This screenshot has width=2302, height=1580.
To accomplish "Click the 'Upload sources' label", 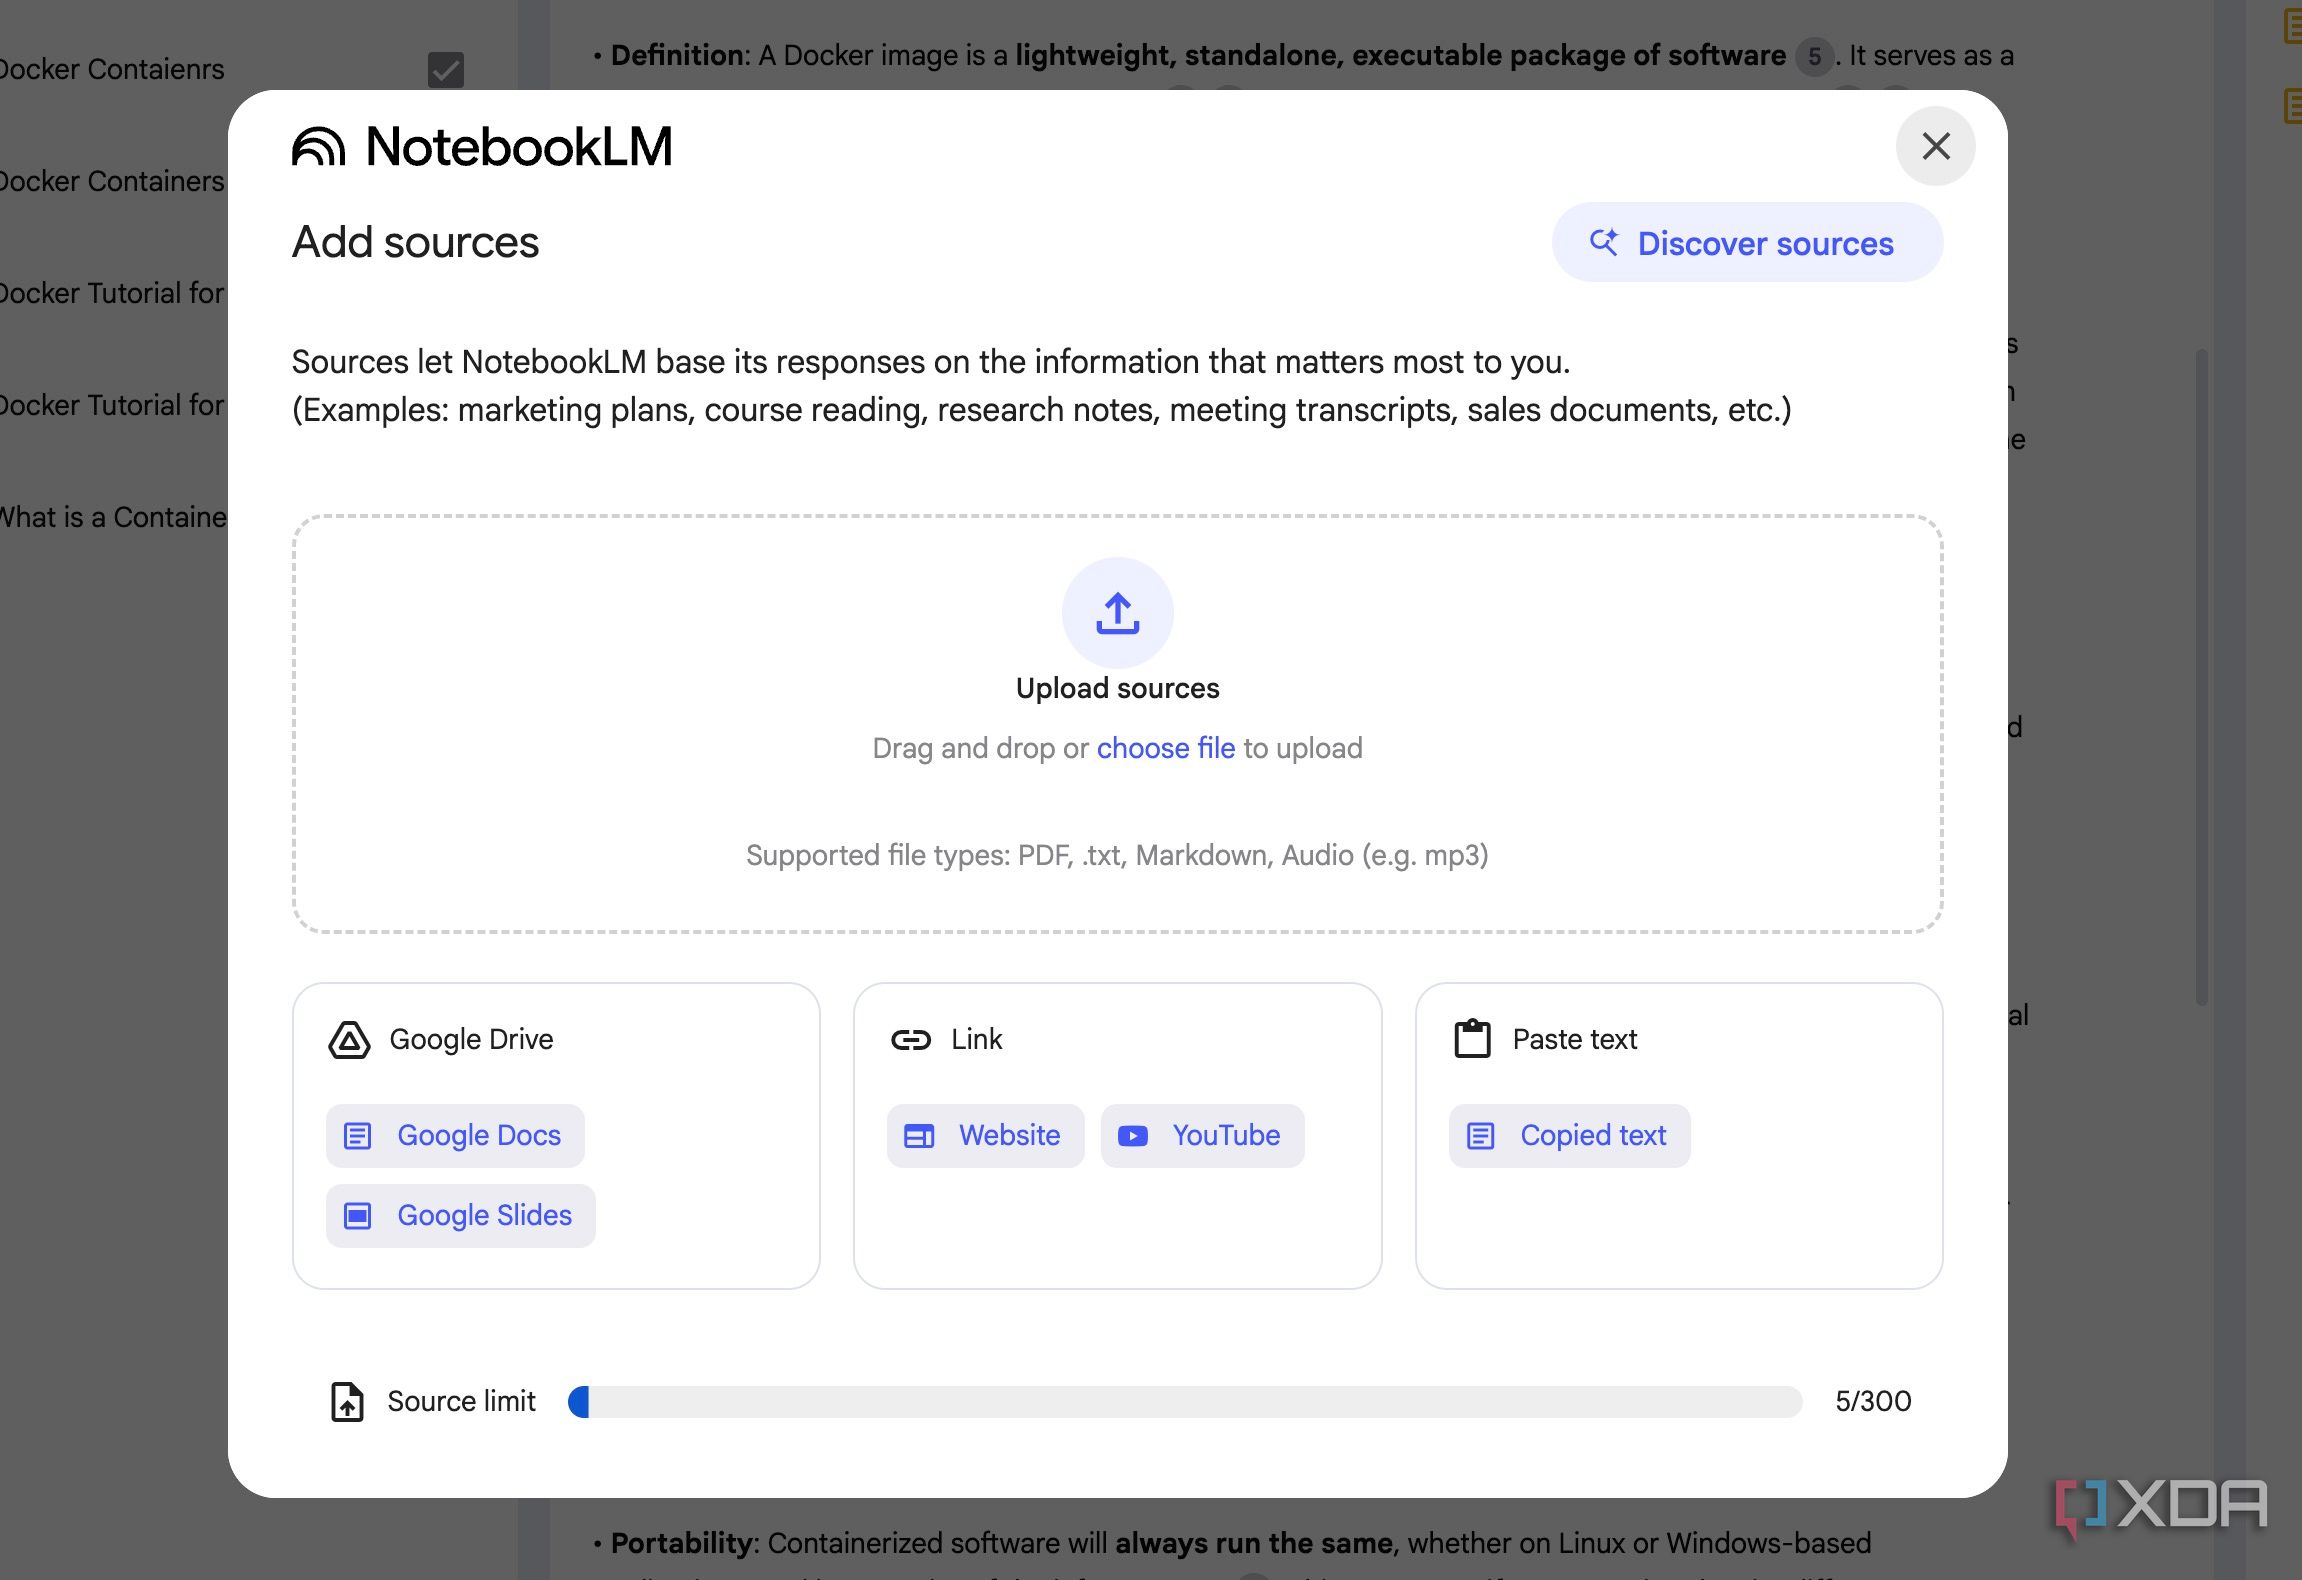I will click(x=1117, y=688).
